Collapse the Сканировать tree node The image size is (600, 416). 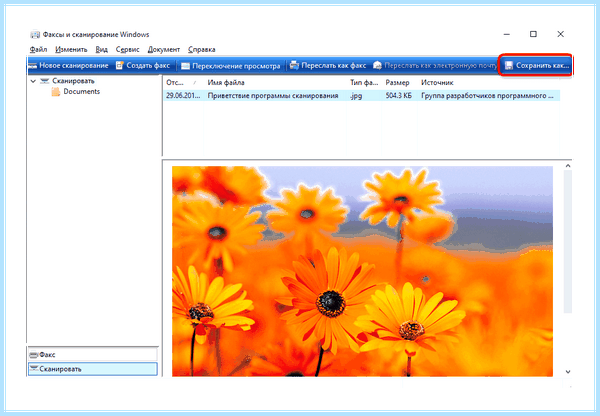(x=33, y=81)
